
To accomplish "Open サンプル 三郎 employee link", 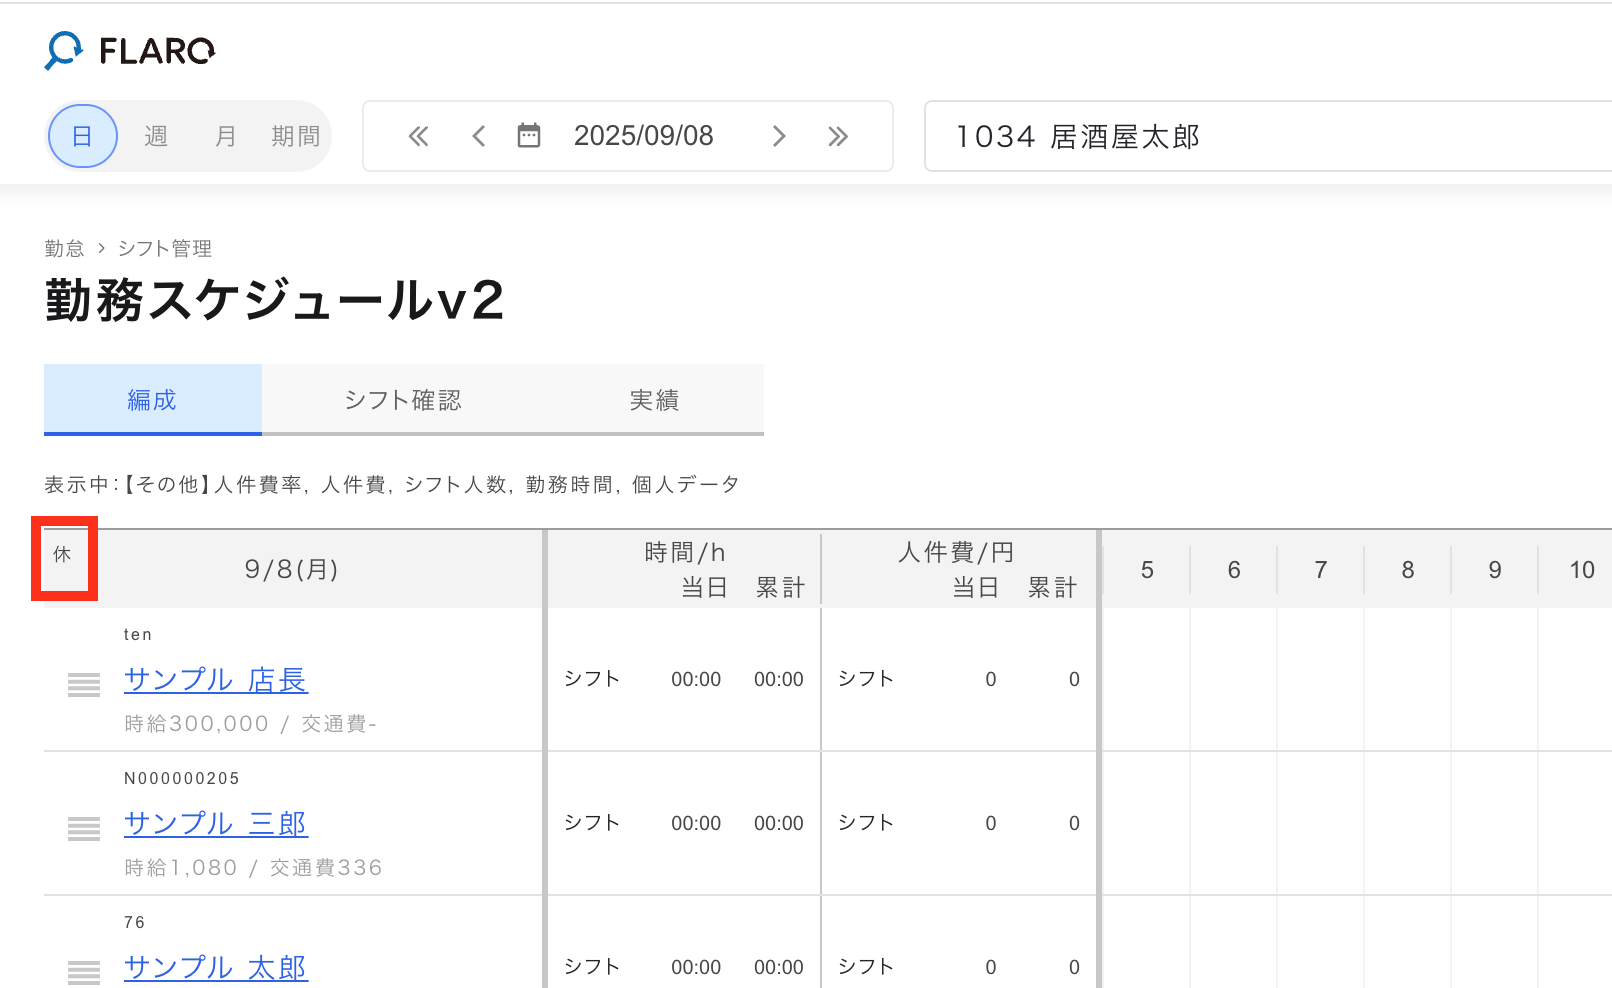I will (x=216, y=824).
